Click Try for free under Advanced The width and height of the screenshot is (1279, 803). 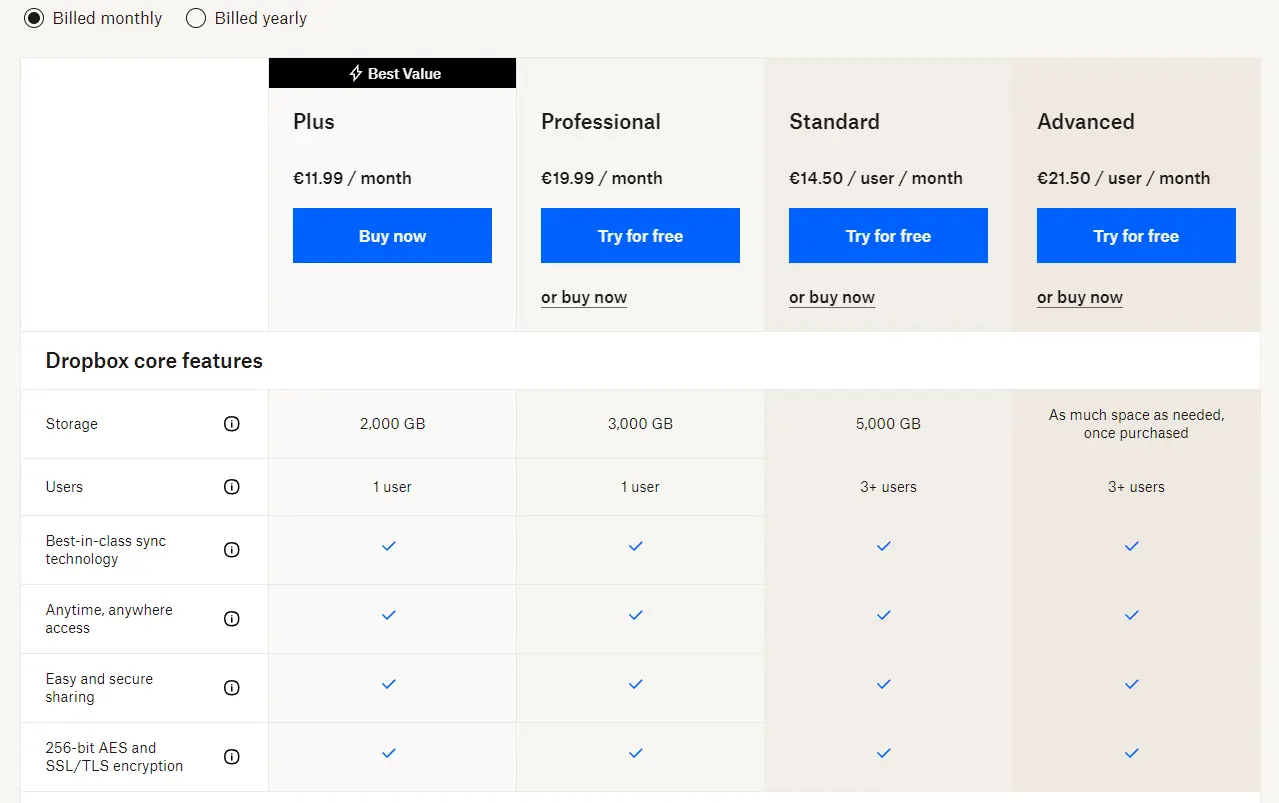tap(1136, 236)
